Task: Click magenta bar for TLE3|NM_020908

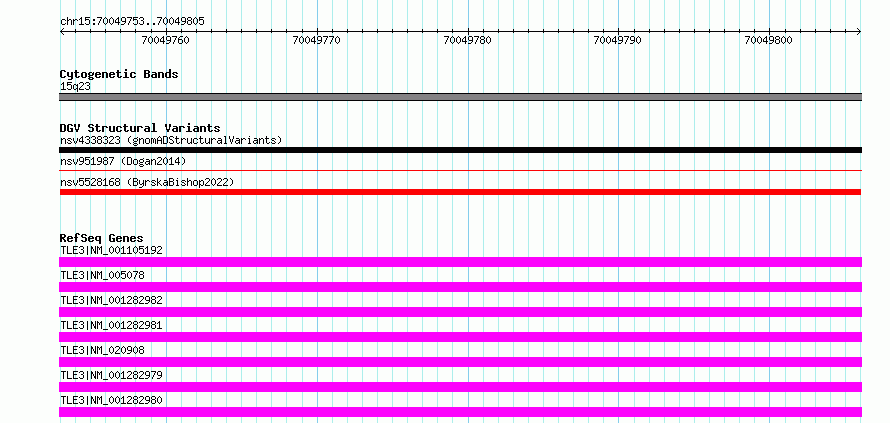Action: coord(460,362)
